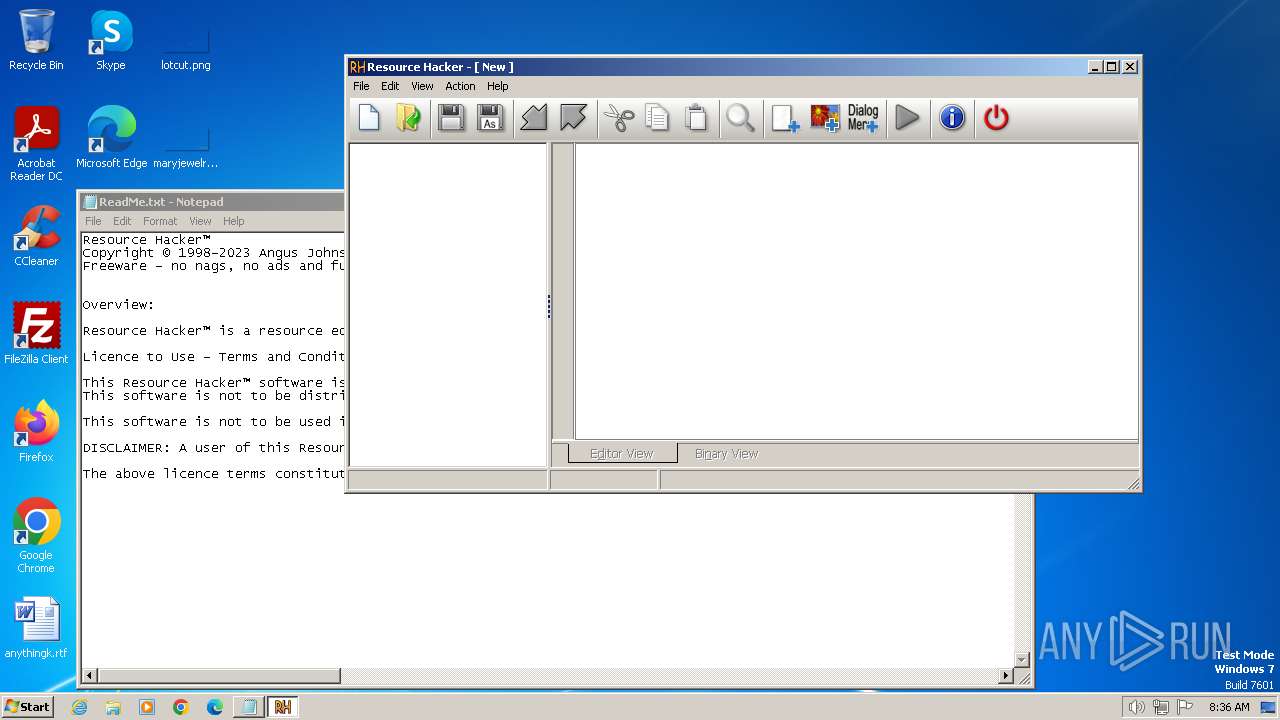This screenshot has height=720, width=1280.
Task: Add an image resource icon
Action: [825, 118]
